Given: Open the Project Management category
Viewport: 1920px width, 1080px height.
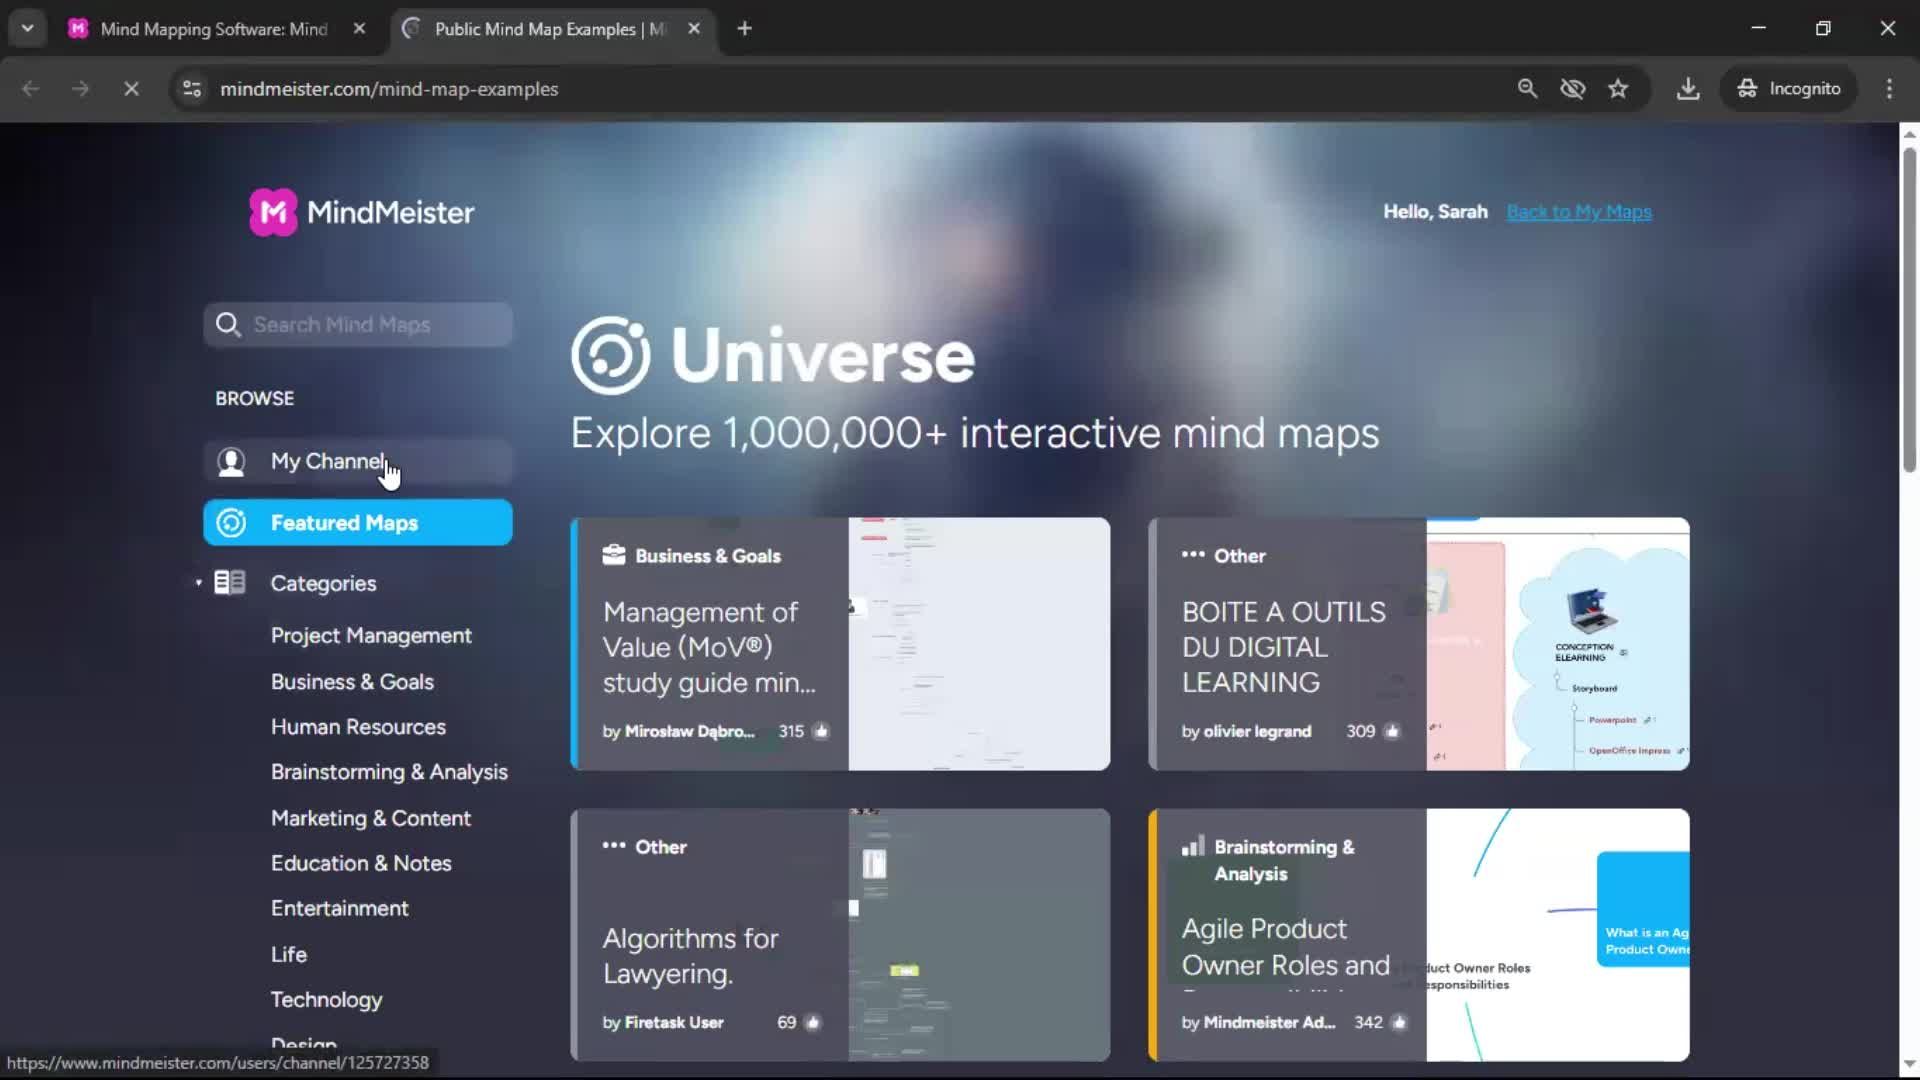Looking at the screenshot, I should point(371,636).
